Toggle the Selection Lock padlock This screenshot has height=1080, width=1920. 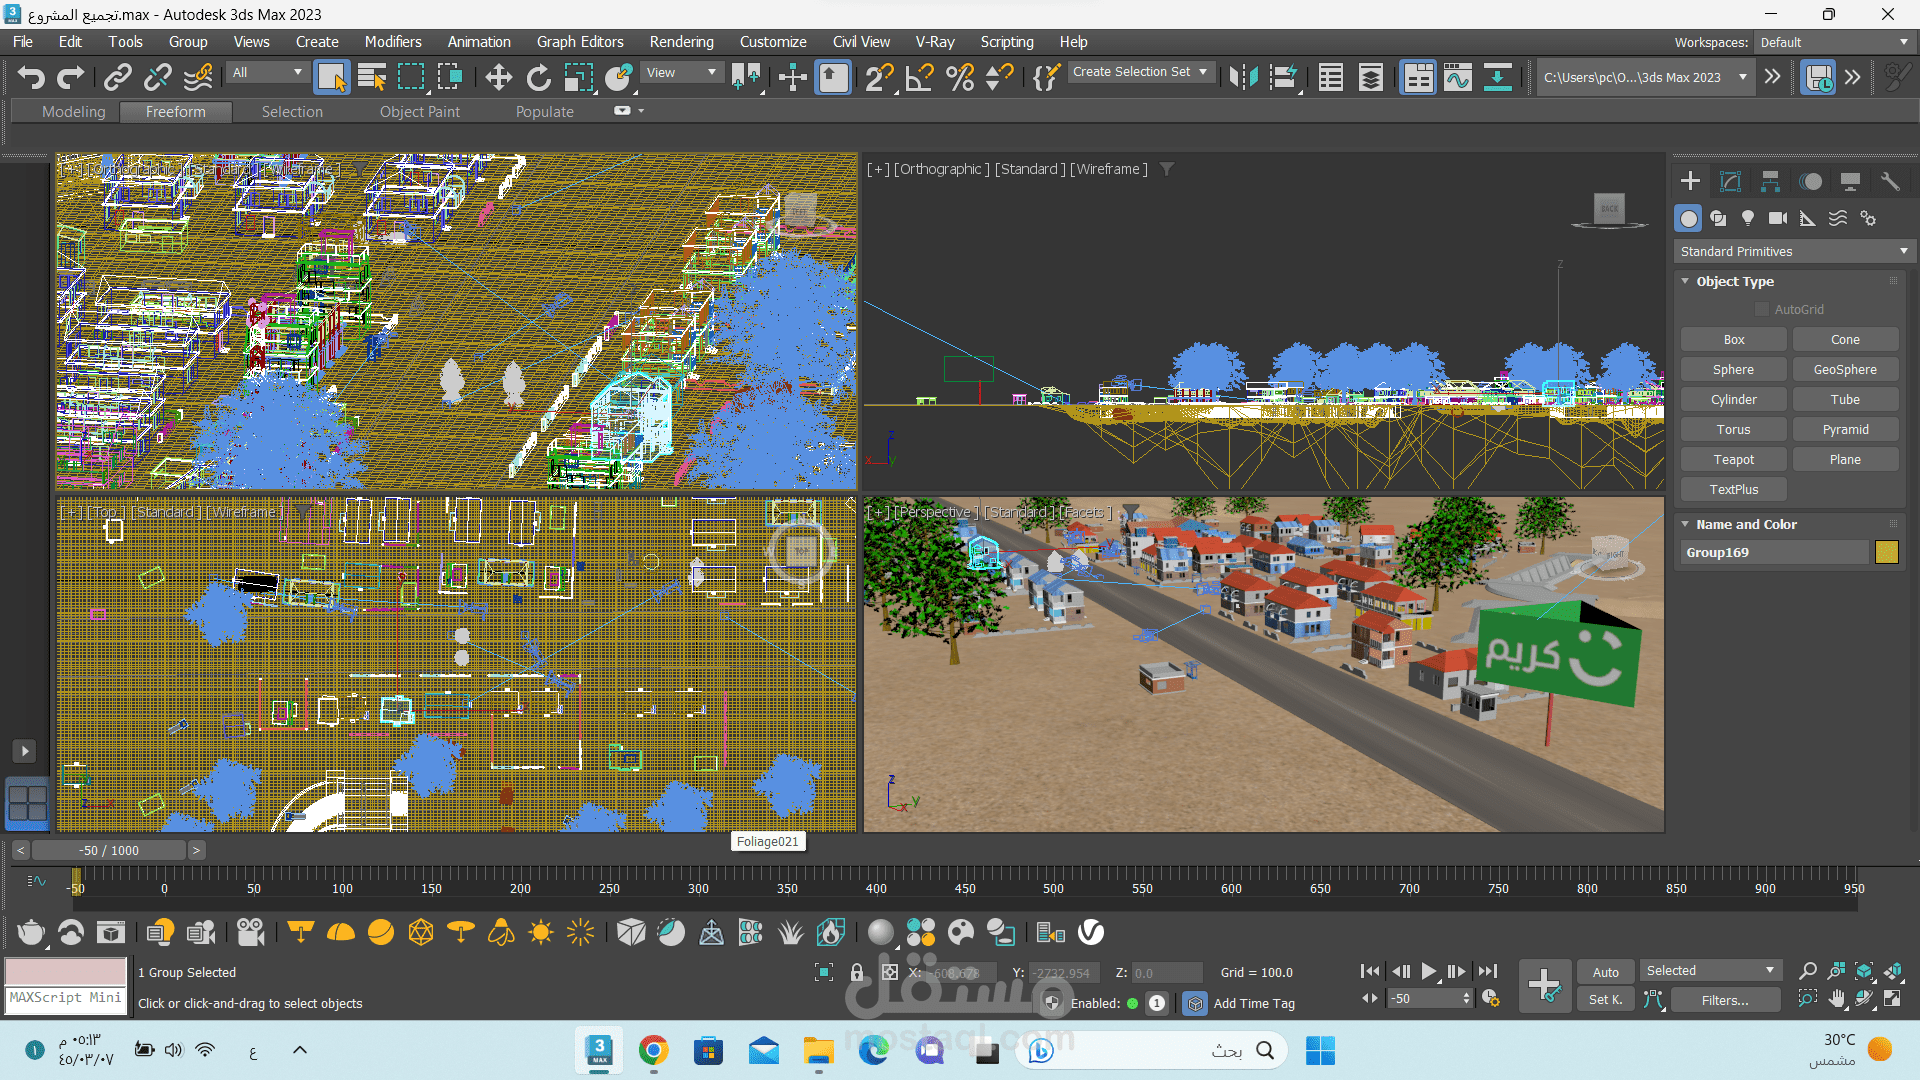(857, 972)
